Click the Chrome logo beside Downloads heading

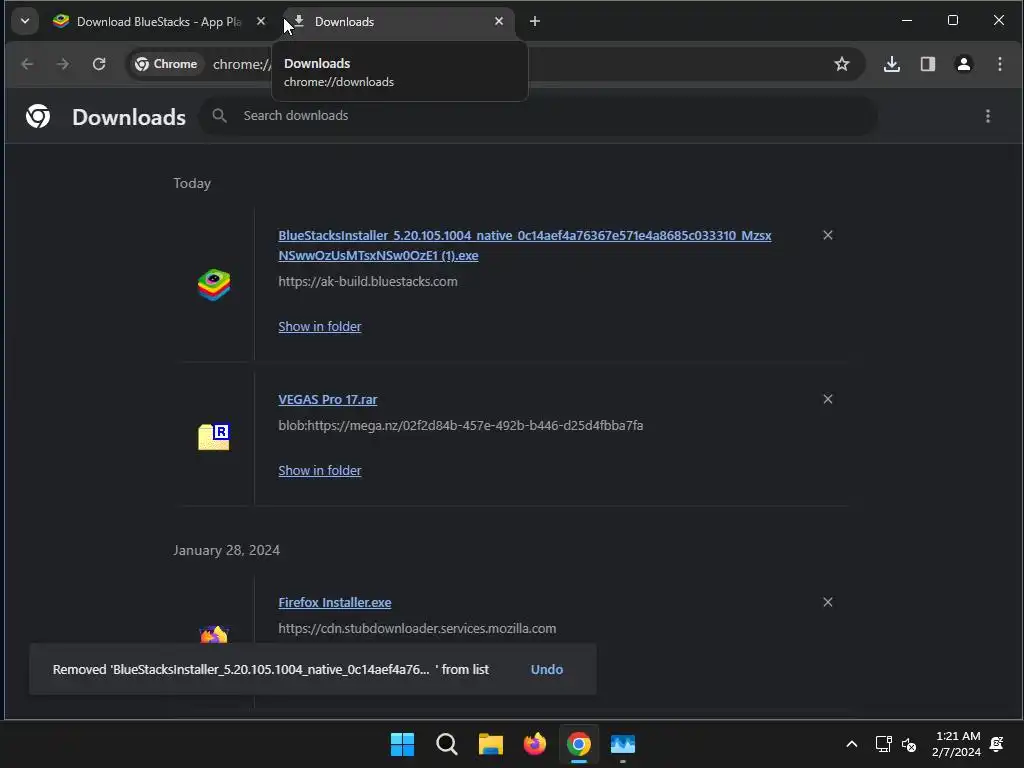point(38,116)
